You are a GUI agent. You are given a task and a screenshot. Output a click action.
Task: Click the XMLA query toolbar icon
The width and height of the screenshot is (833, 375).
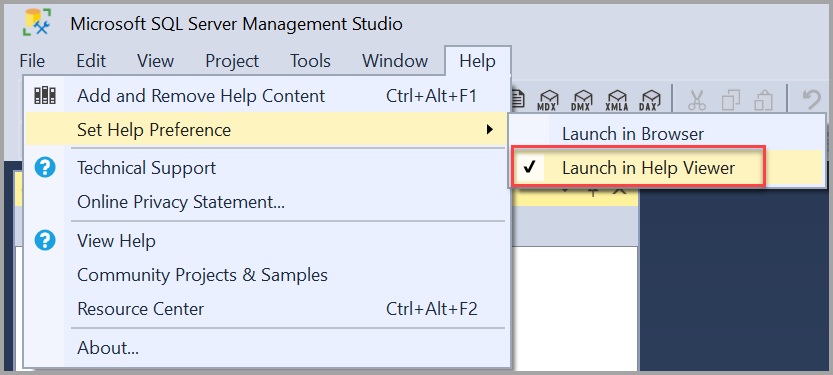click(616, 99)
